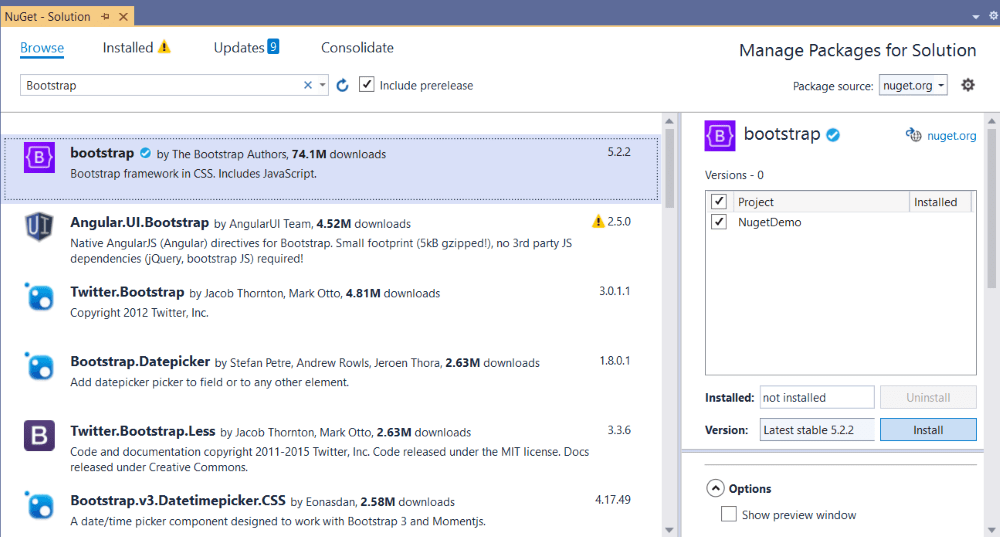Click version number 4.17.49
The image size is (1000, 537).
(612, 499)
